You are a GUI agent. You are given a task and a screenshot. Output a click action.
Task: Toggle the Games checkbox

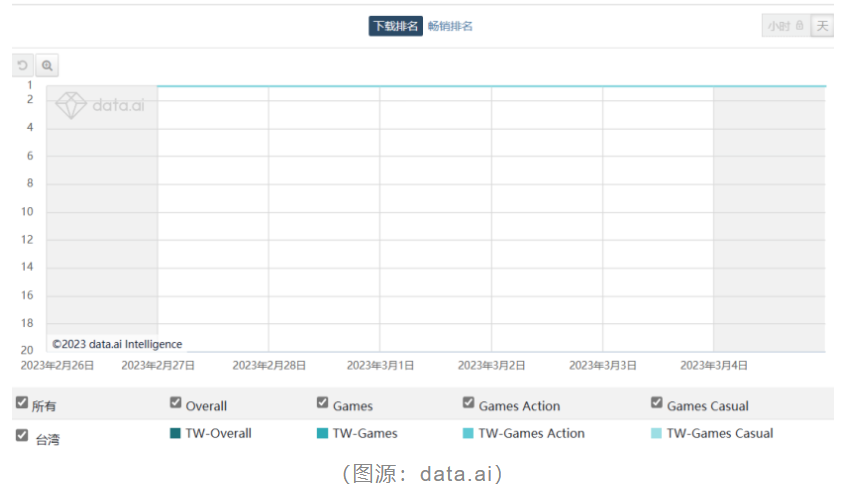click(x=323, y=403)
